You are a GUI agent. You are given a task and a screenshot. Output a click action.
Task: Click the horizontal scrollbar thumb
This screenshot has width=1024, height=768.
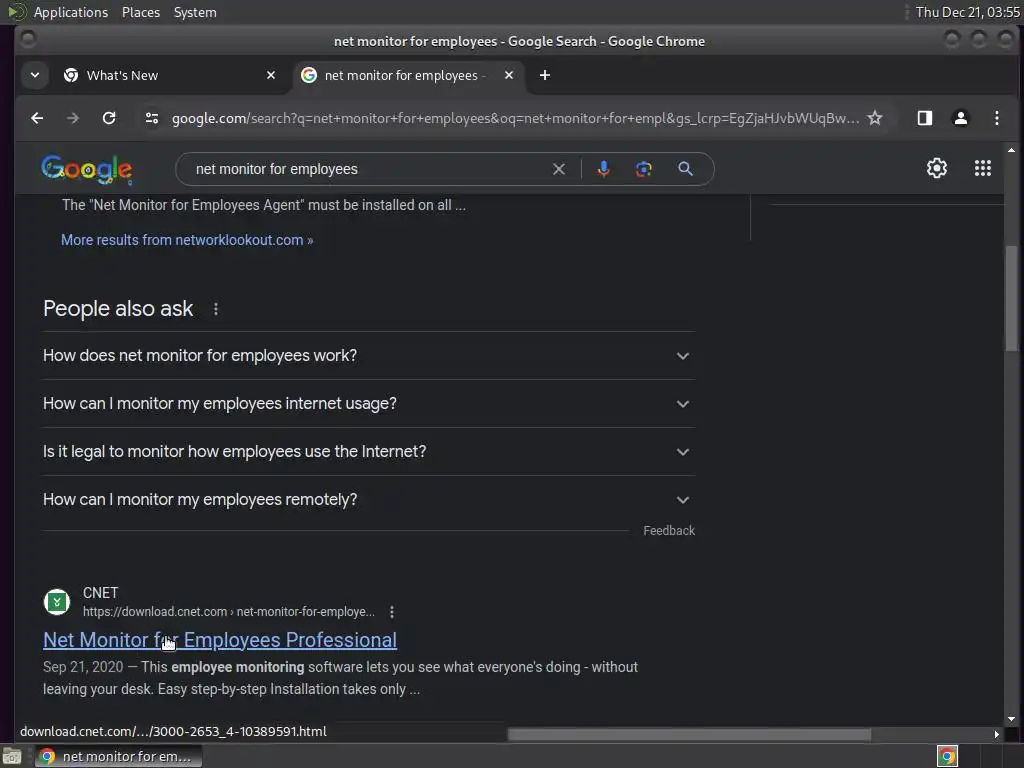(689, 735)
